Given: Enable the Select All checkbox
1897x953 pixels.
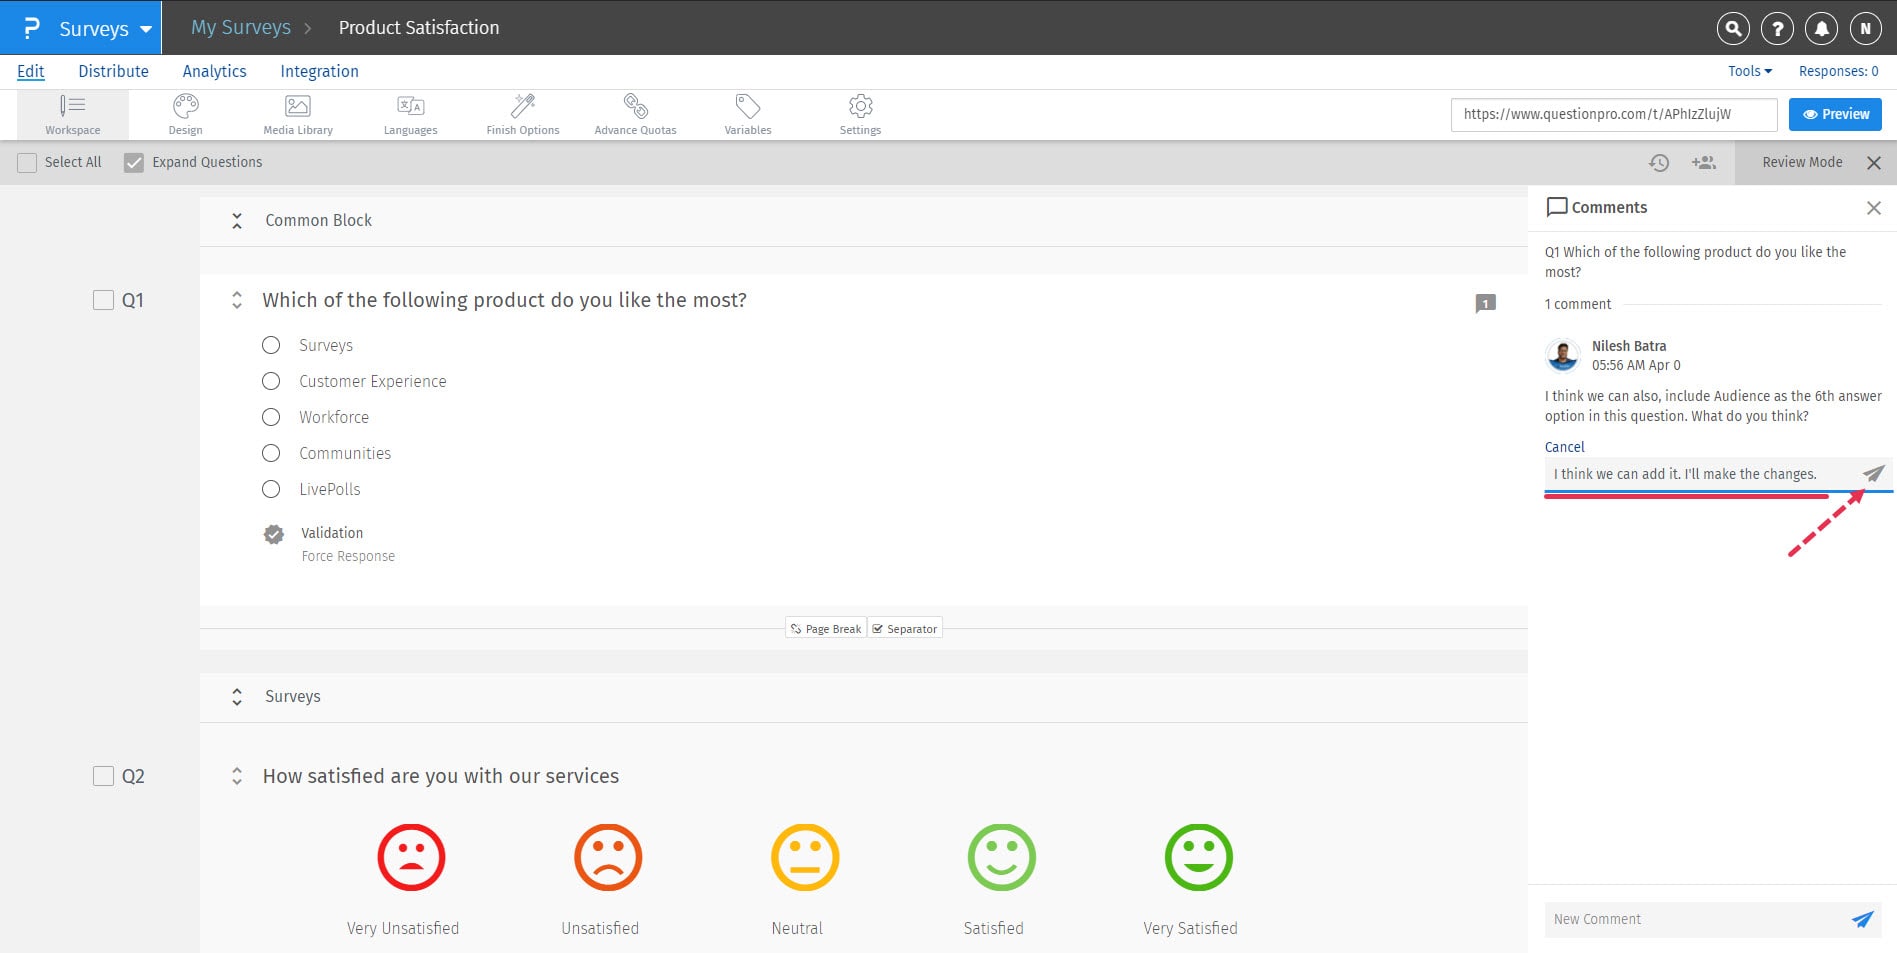Looking at the screenshot, I should pyautogui.click(x=27, y=161).
